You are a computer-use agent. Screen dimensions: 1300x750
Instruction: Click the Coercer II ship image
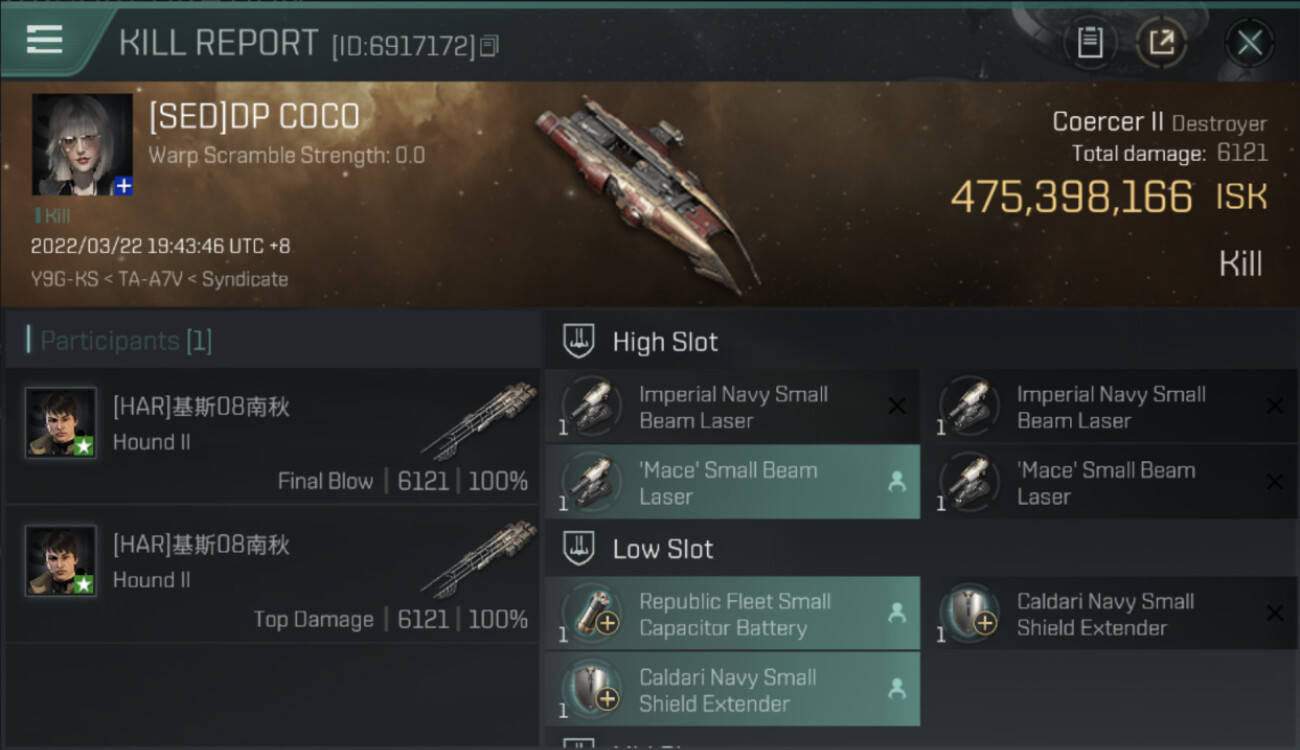pos(647,190)
